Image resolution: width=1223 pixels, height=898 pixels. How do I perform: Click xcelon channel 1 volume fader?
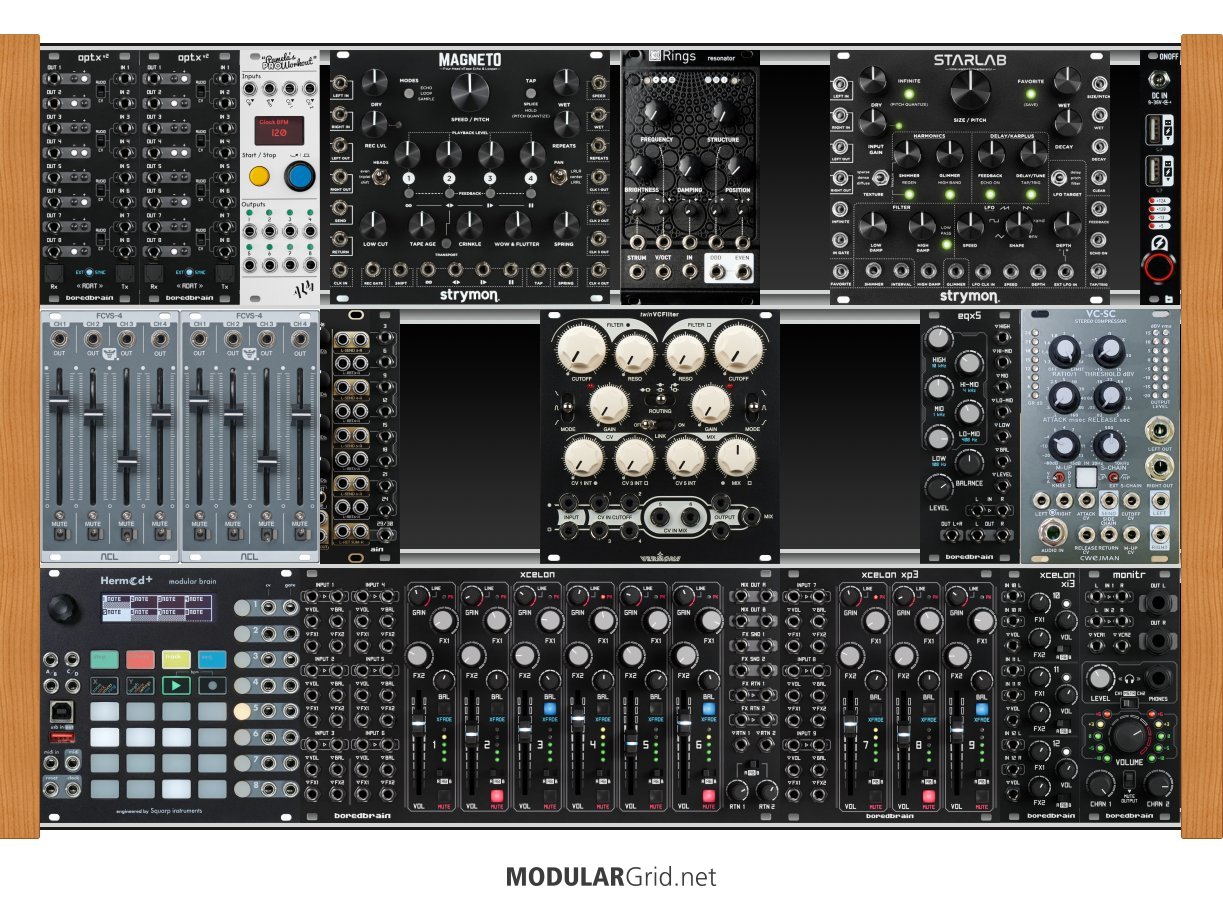click(418, 723)
